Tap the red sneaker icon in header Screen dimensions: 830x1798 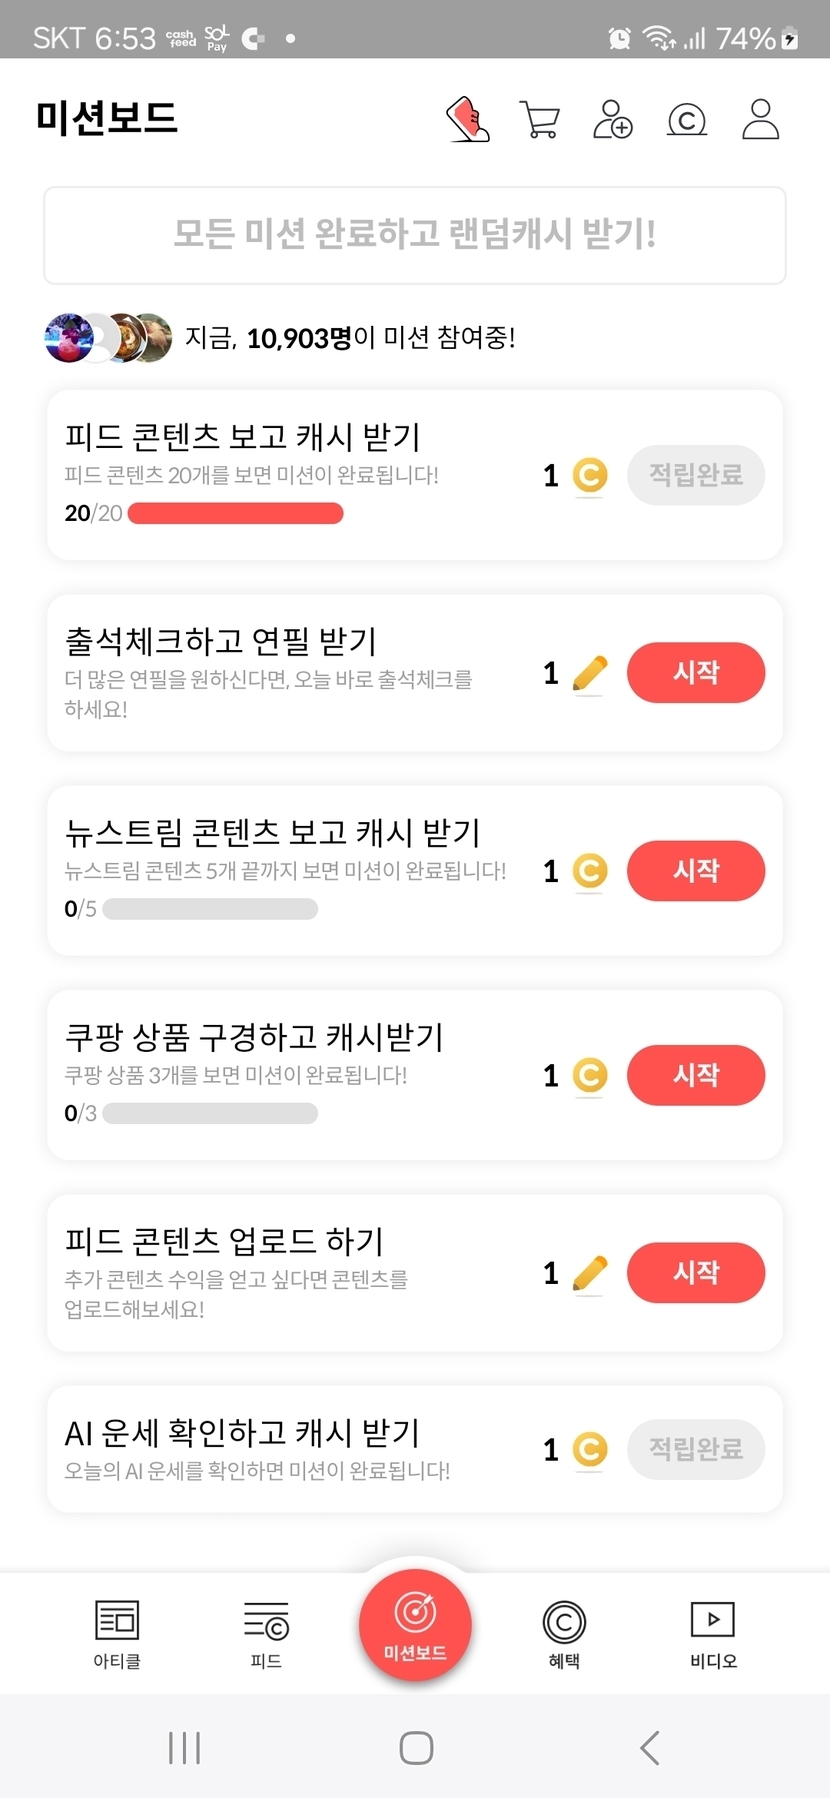pos(468,119)
